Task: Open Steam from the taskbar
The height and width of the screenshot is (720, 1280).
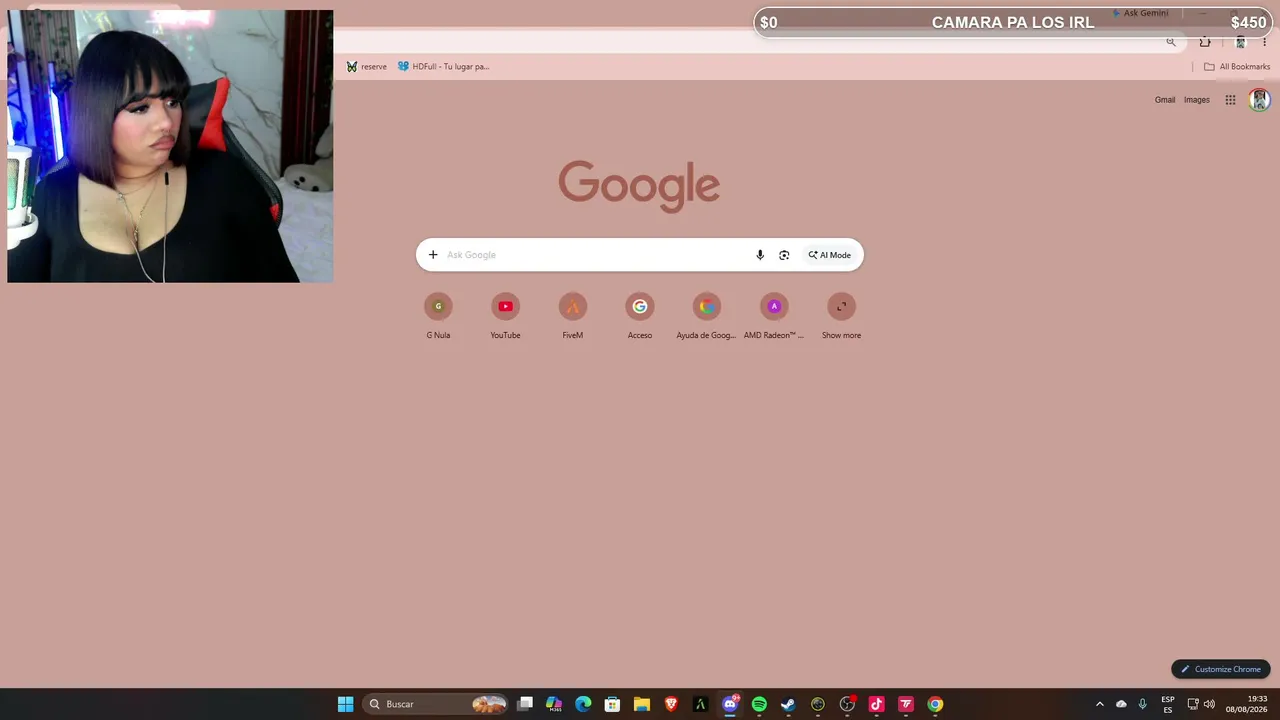Action: [x=788, y=704]
